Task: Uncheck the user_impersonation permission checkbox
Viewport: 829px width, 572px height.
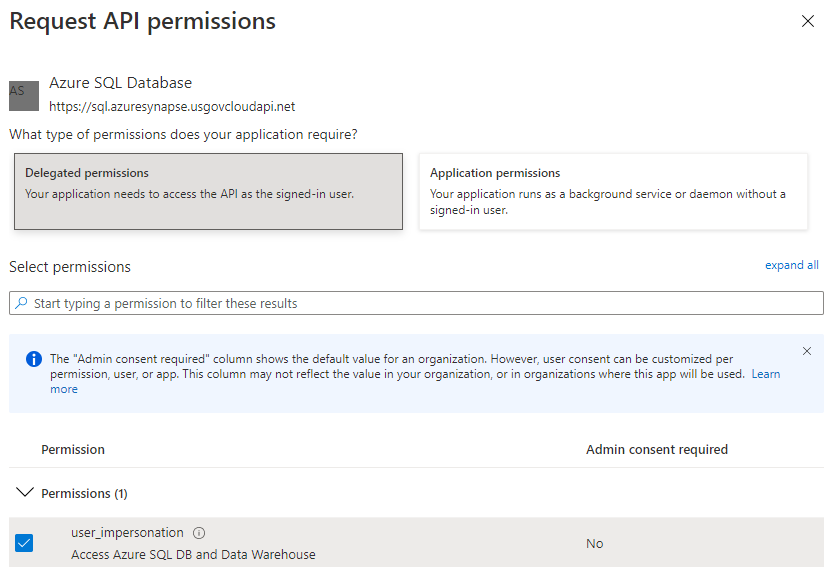Action: point(24,543)
